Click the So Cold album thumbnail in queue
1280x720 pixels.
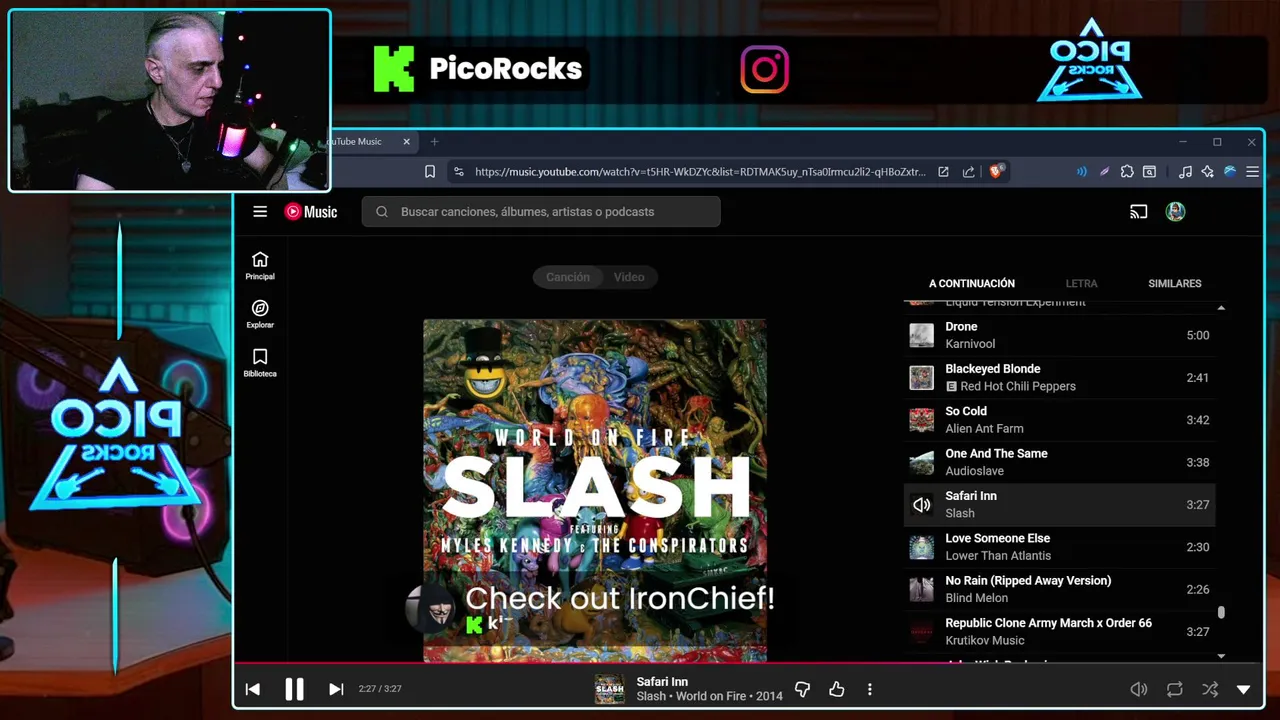pos(922,420)
